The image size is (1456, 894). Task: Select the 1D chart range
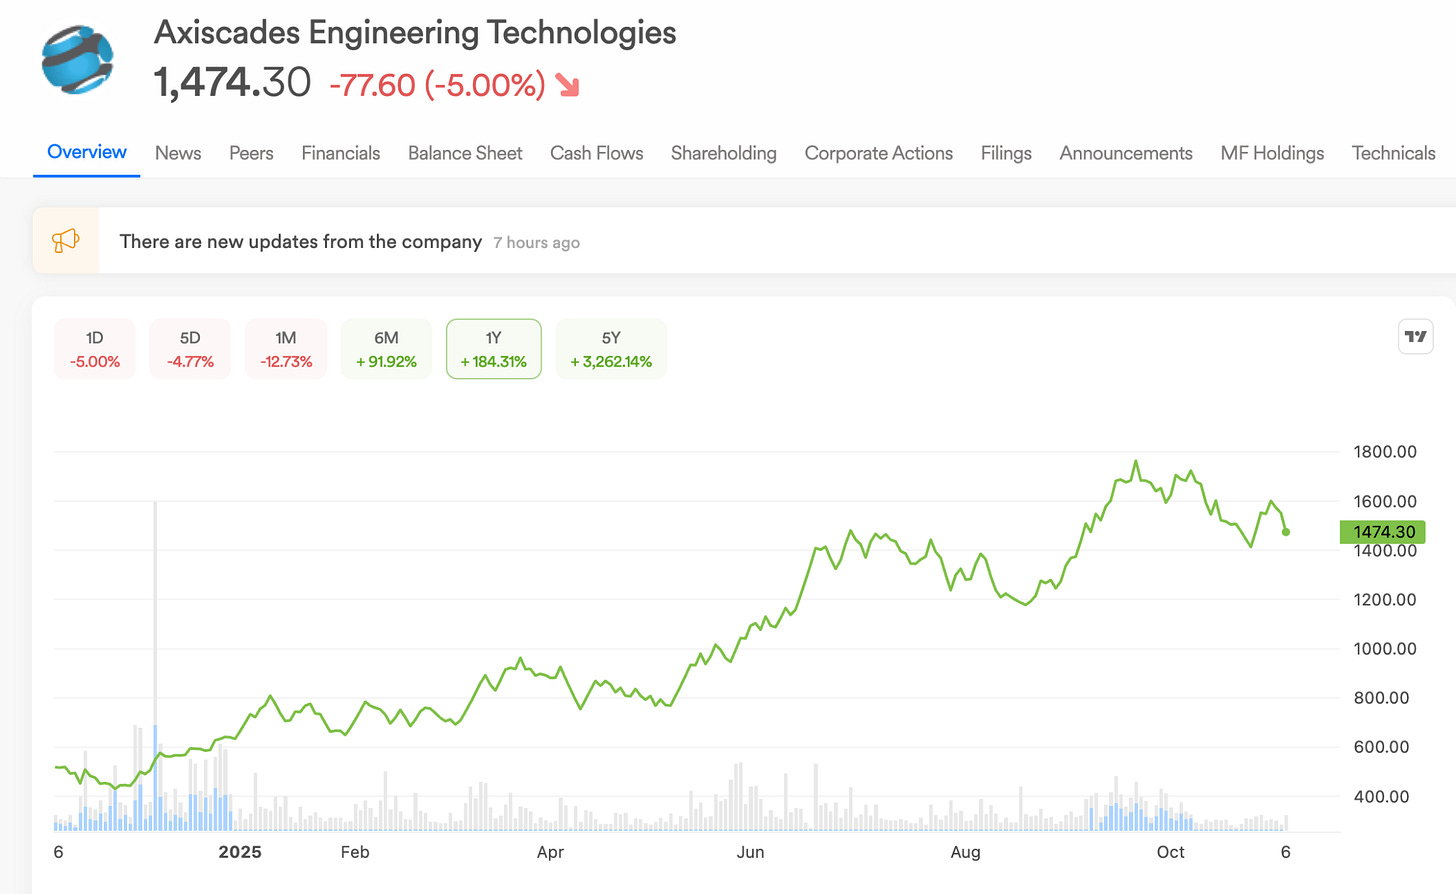(x=95, y=349)
